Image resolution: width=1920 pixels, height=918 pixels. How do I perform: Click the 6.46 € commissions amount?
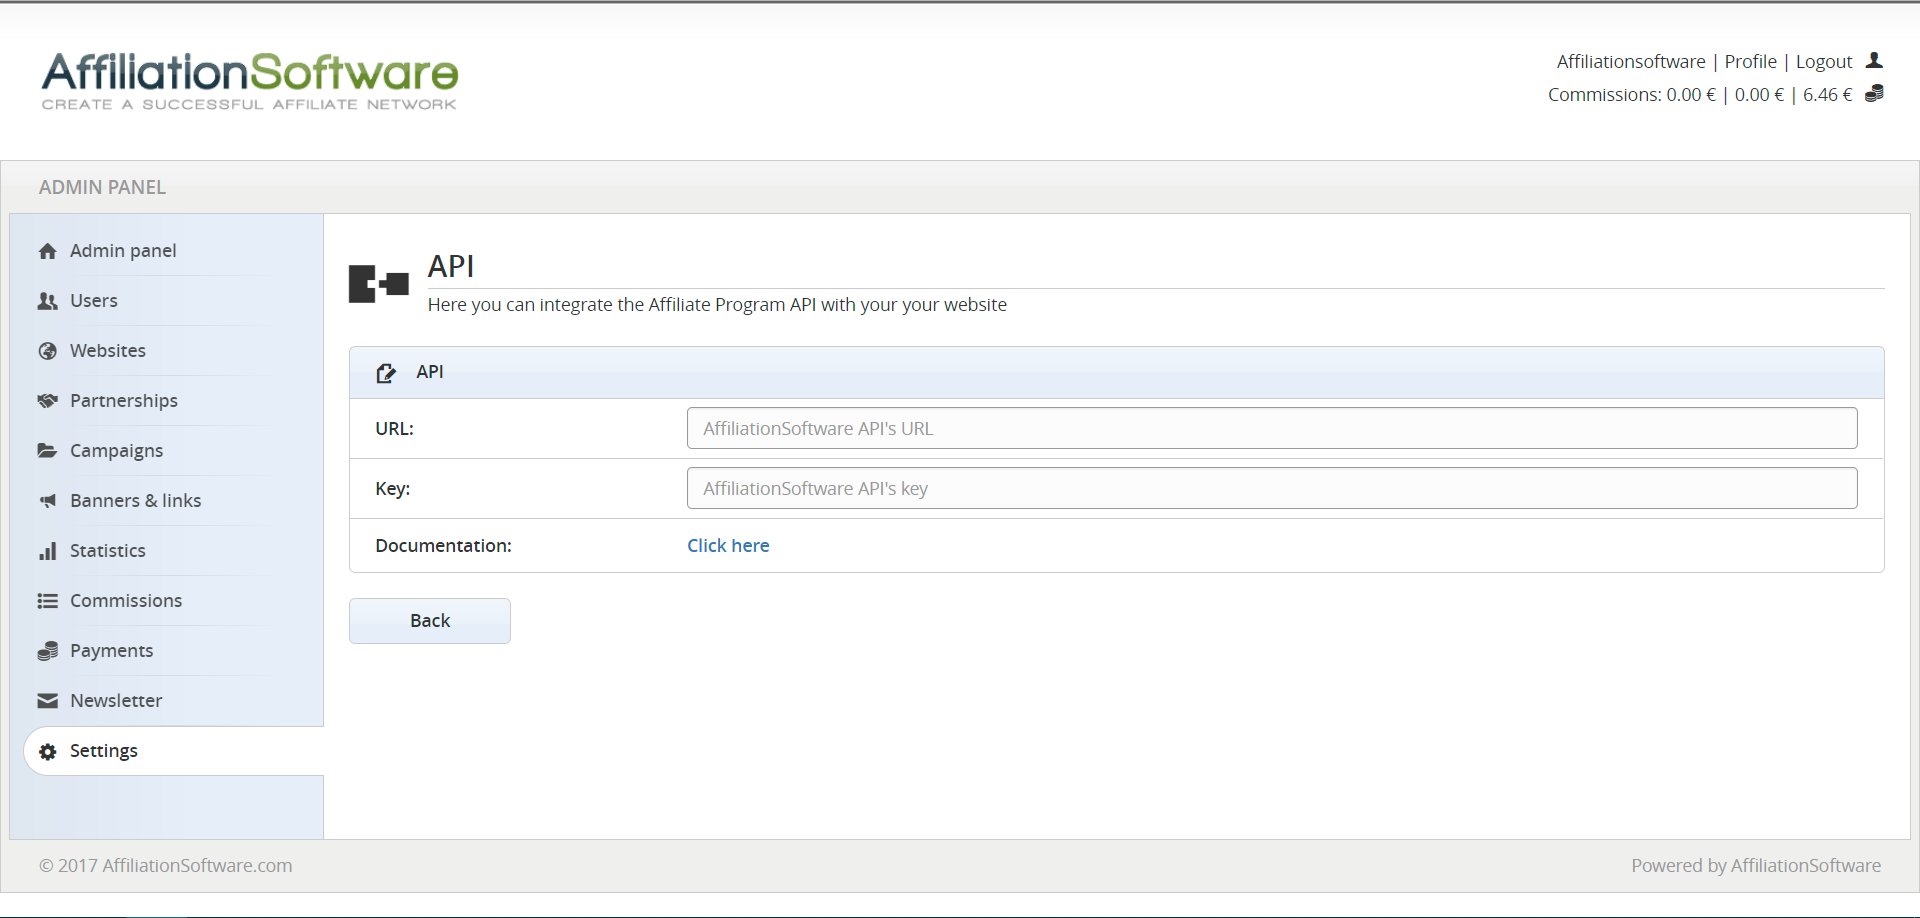tap(1827, 95)
